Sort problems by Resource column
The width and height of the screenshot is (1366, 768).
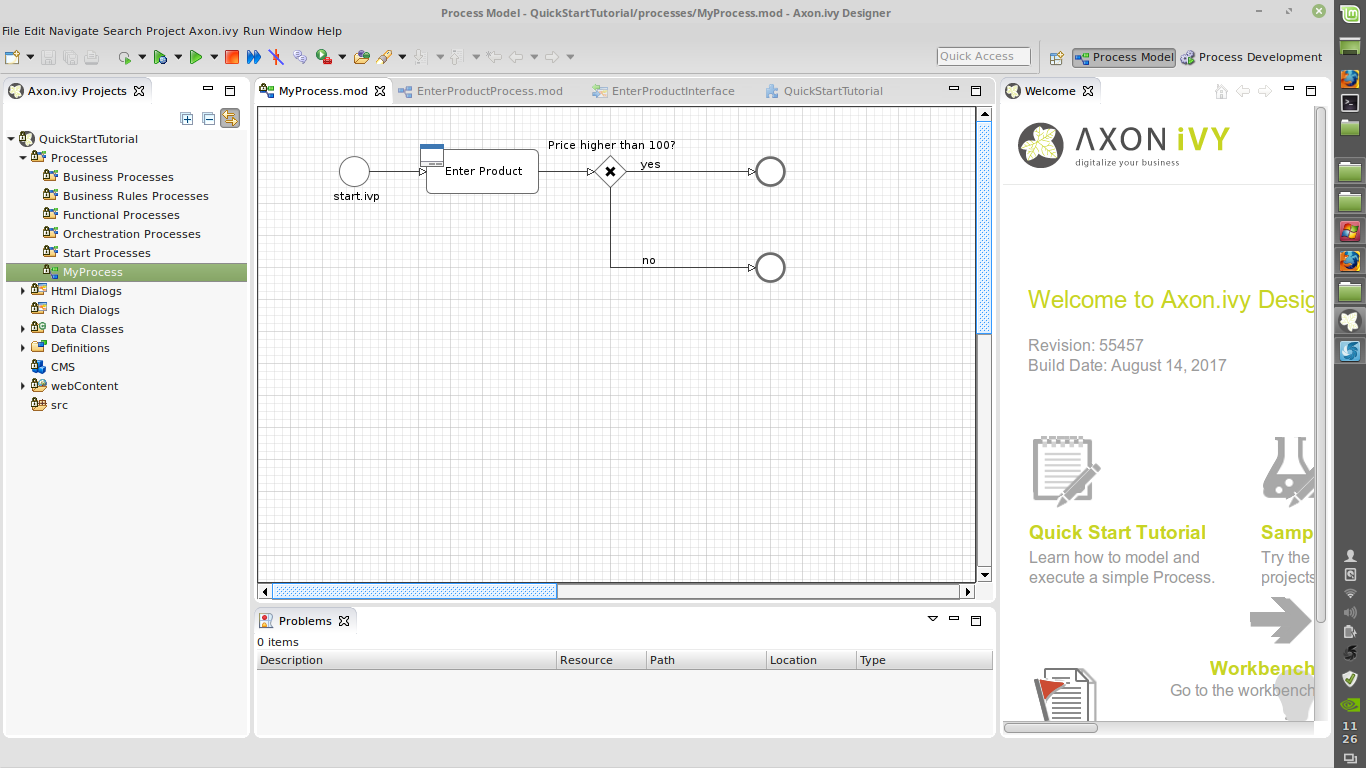click(601, 660)
